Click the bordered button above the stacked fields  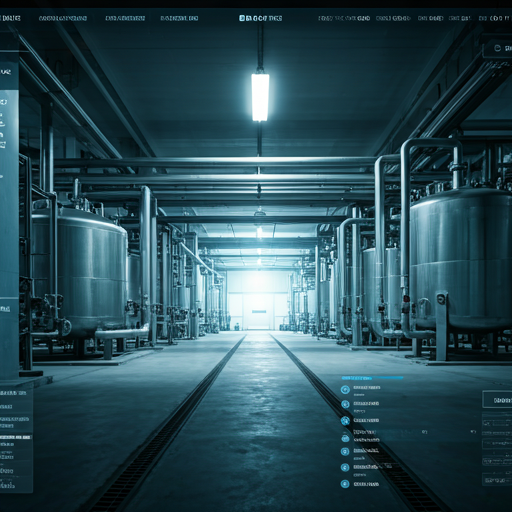click(497, 399)
